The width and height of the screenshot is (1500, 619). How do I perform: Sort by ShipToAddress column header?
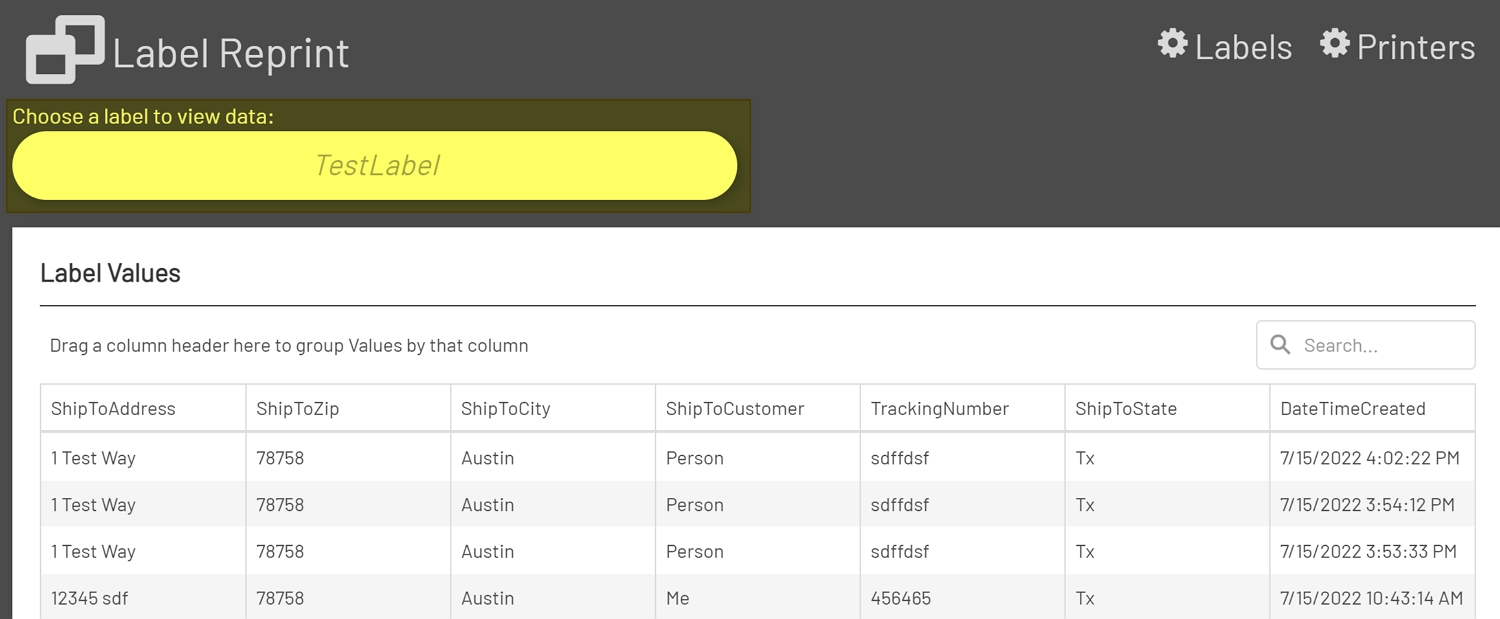pyautogui.click(x=113, y=408)
